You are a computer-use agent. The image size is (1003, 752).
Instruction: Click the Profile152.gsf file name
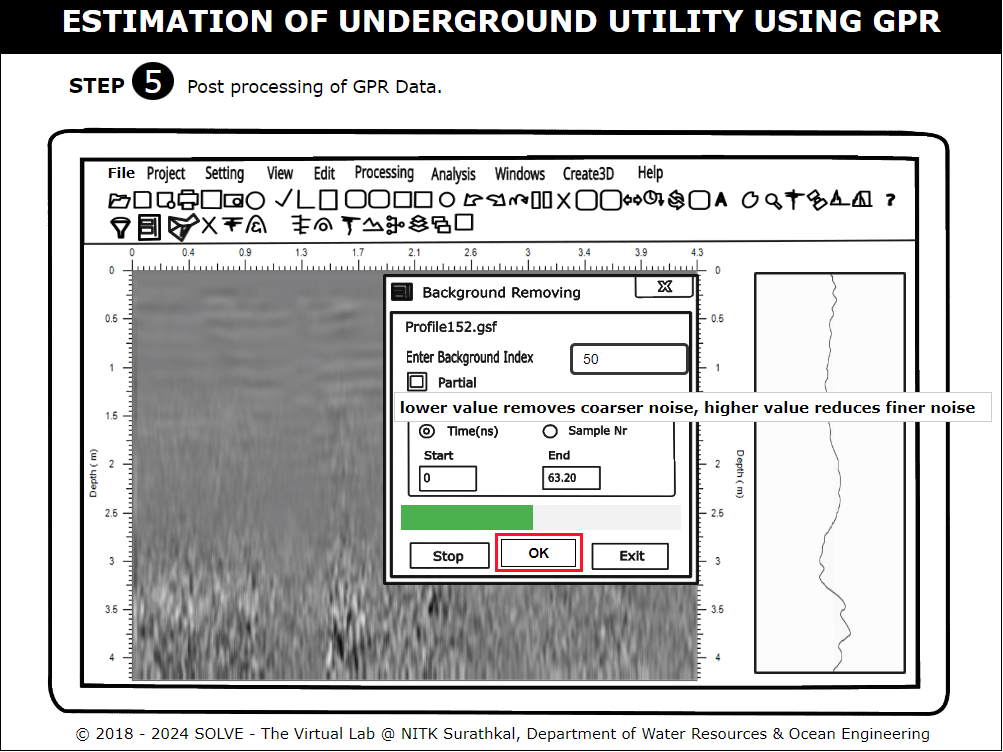(x=451, y=327)
